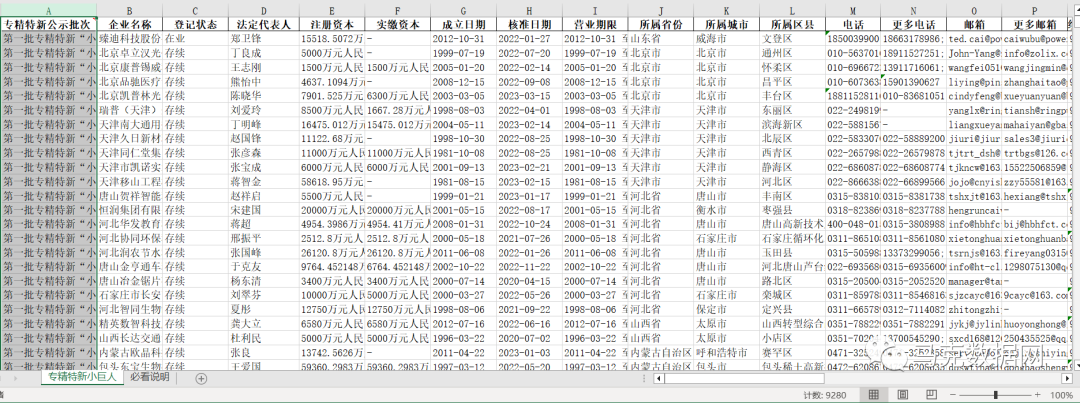Click the zoom in plus button
The width and height of the screenshot is (1080, 403).
pyautogui.click(x=1036, y=395)
